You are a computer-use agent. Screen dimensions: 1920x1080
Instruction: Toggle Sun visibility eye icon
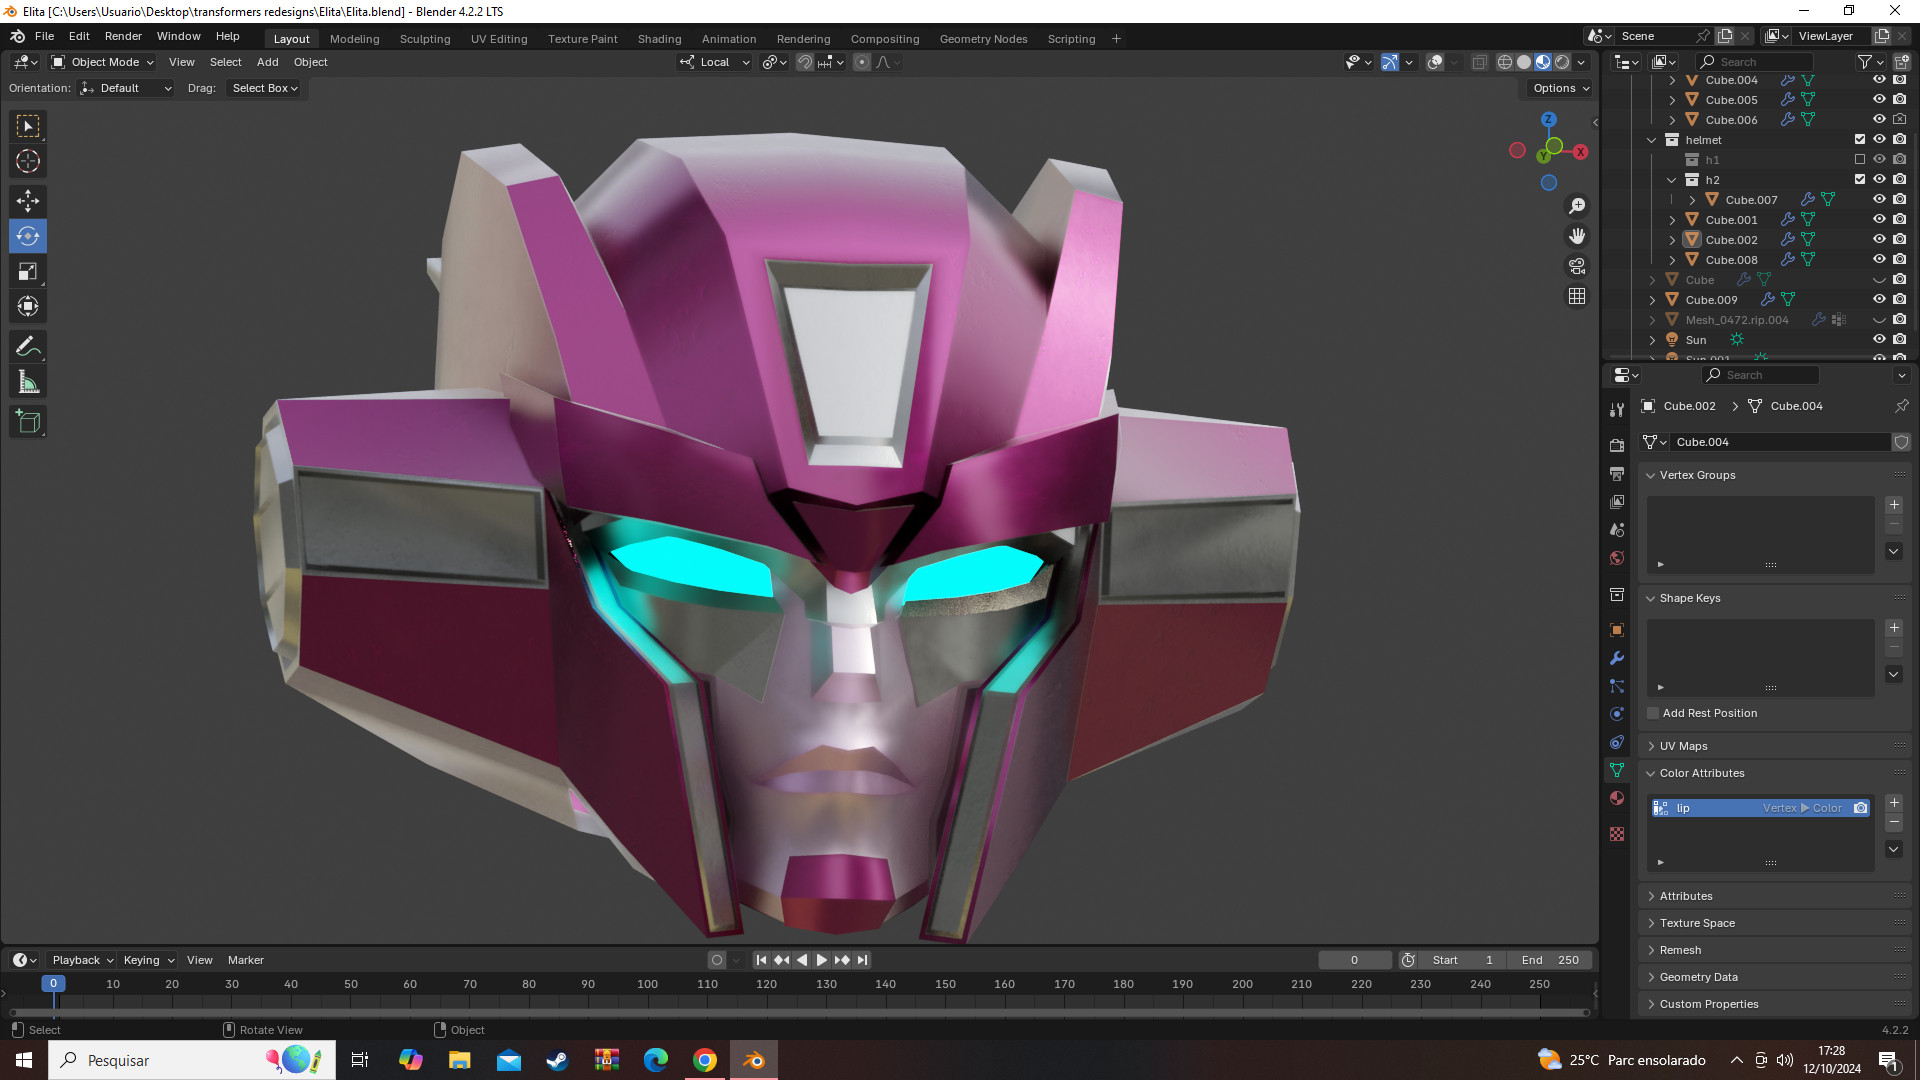1879,339
